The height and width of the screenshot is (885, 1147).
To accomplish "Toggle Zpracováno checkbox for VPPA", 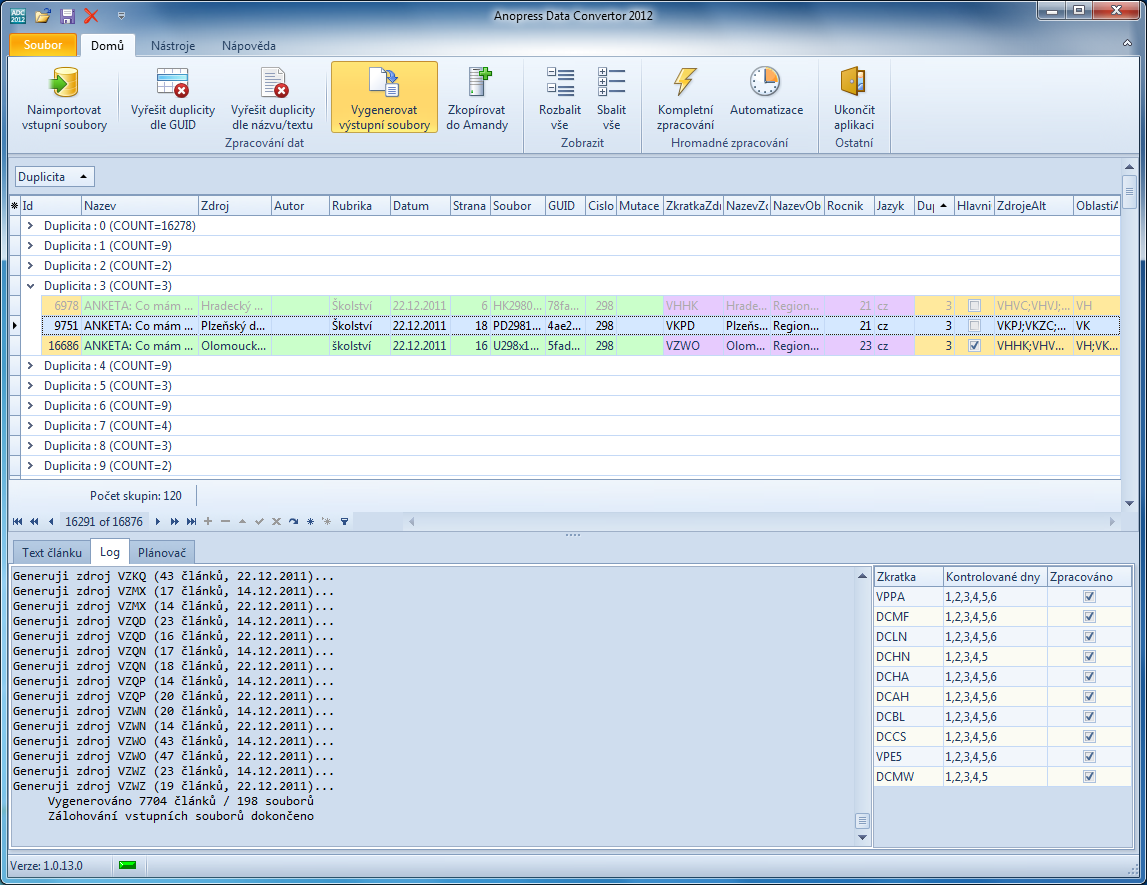I will pos(1089,597).
